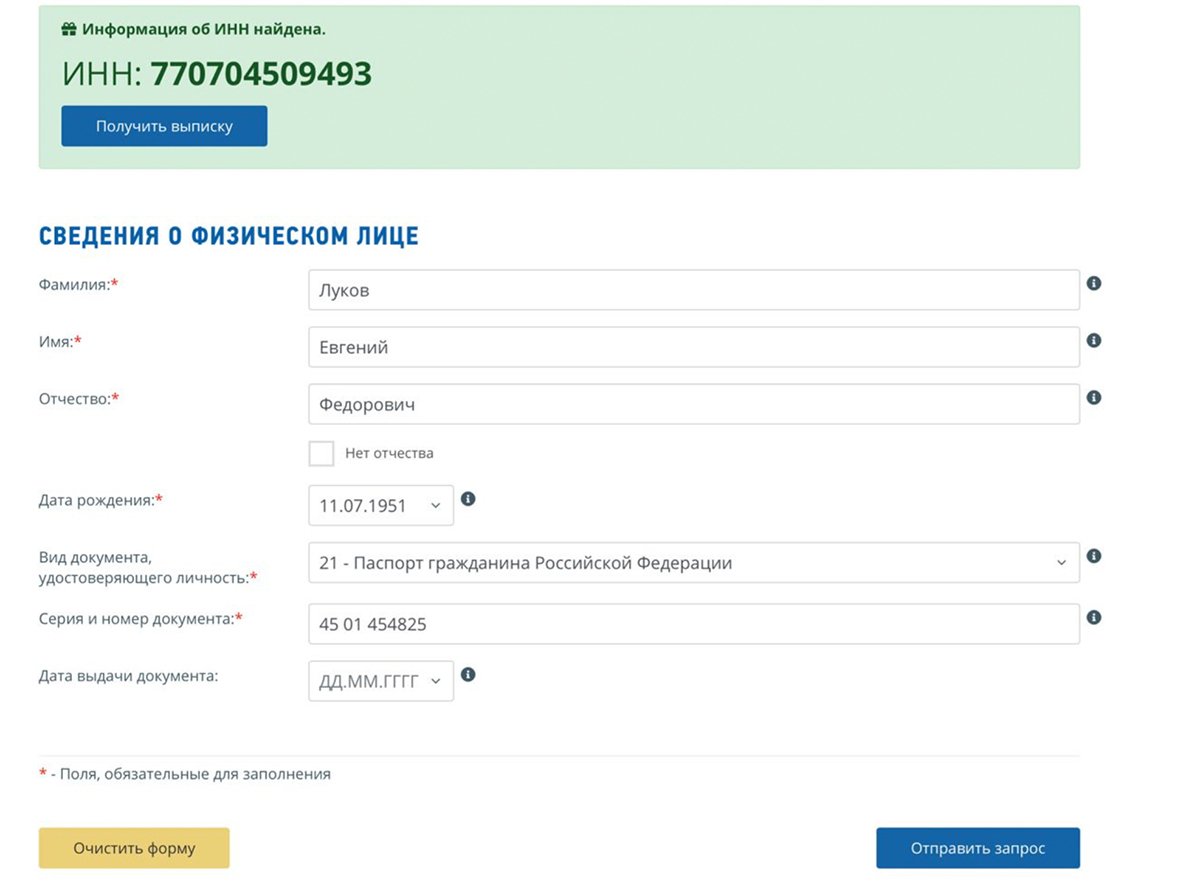
Task: Focus the Имя text field
Action: tap(693, 347)
